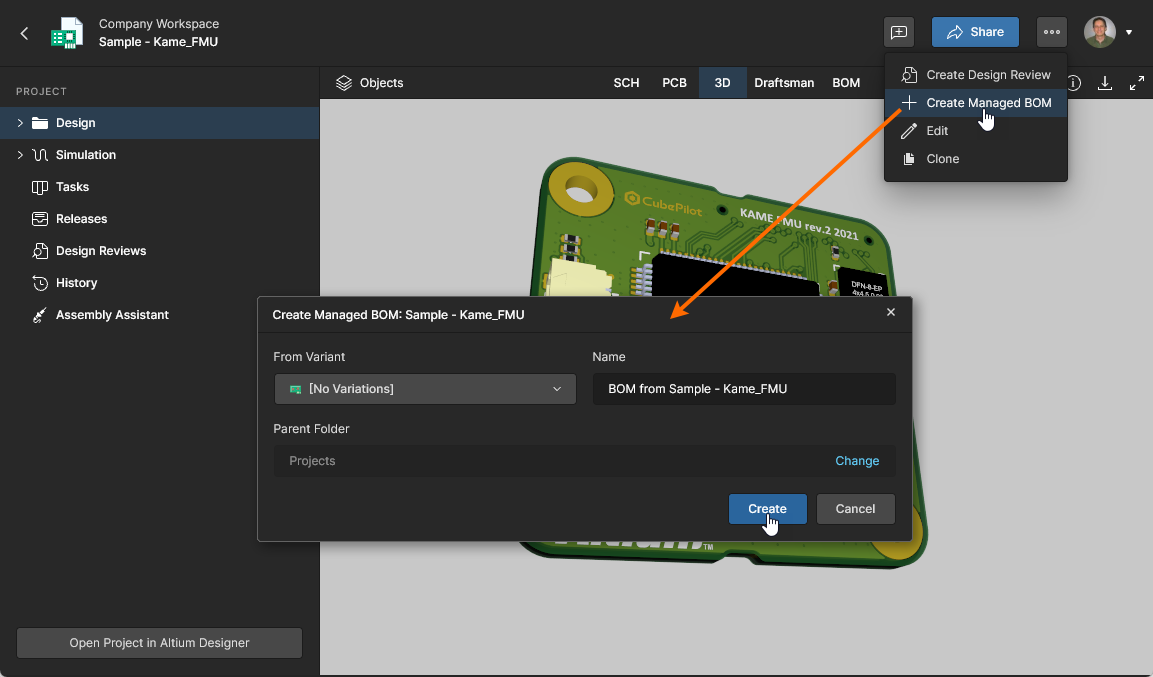Expand the Design tree chevron
Viewport: 1153px width, 677px height.
(x=20, y=123)
